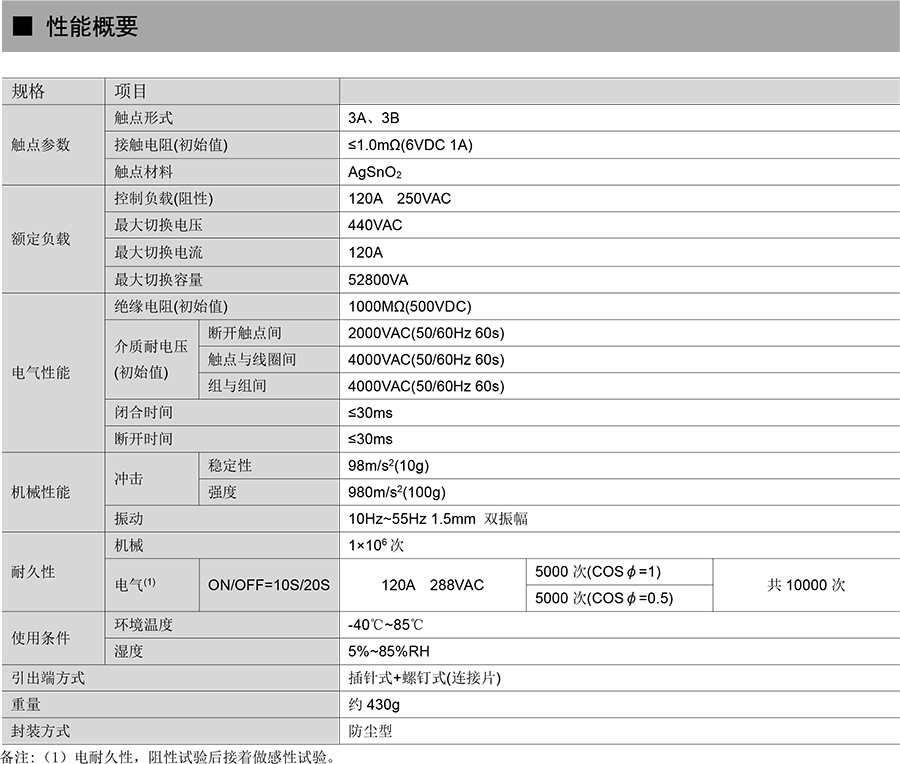This screenshot has height=764, width=900.
Task: Select the ≤1.0mΩ(6VDC 1A) resistance value
Action: coord(410,145)
